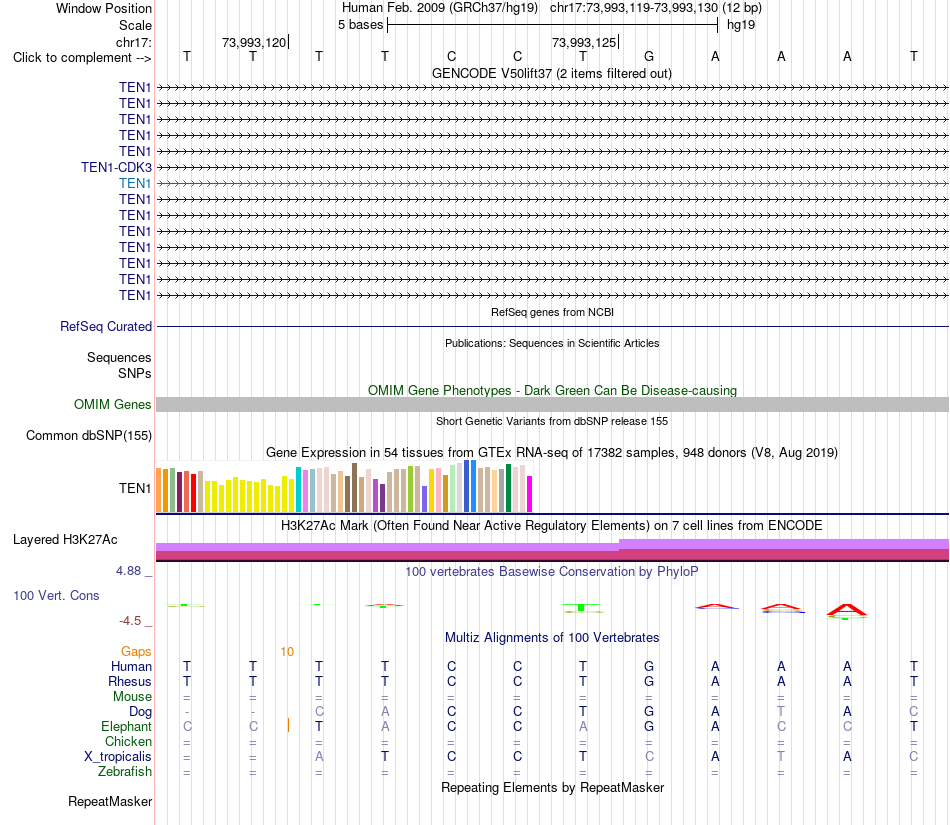The height and width of the screenshot is (825, 950).
Task: Open 'Publications: Sequences in Scientific Articles' title
Action: click(552, 343)
